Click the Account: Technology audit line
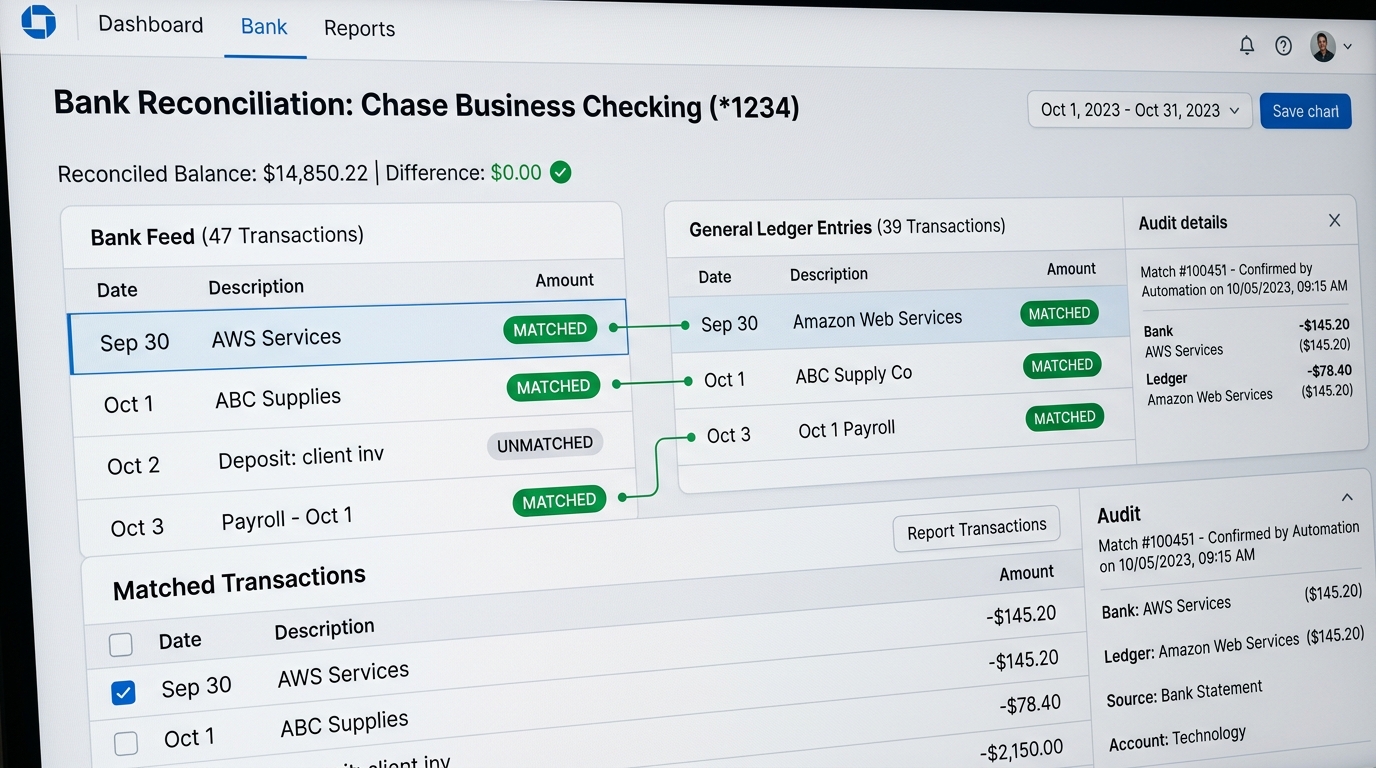 click(1177, 738)
